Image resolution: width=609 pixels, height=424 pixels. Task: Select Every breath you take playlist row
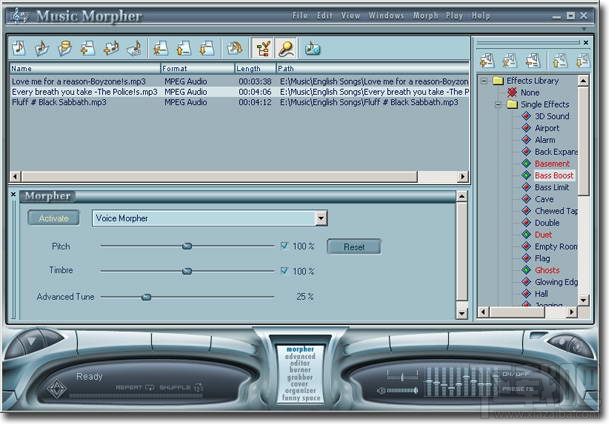coord(239,92)
